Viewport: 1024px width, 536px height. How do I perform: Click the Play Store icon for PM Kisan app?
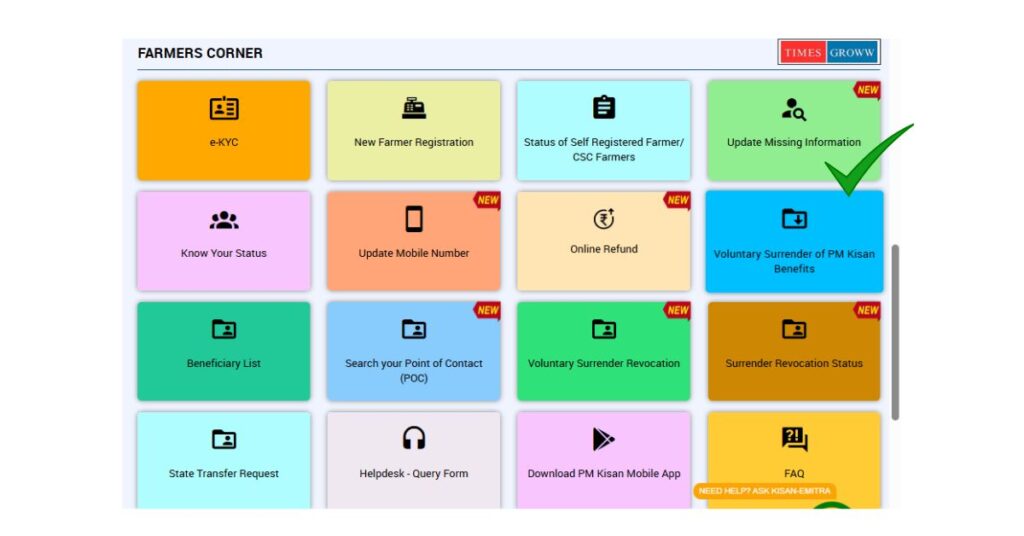coord(604,438)
